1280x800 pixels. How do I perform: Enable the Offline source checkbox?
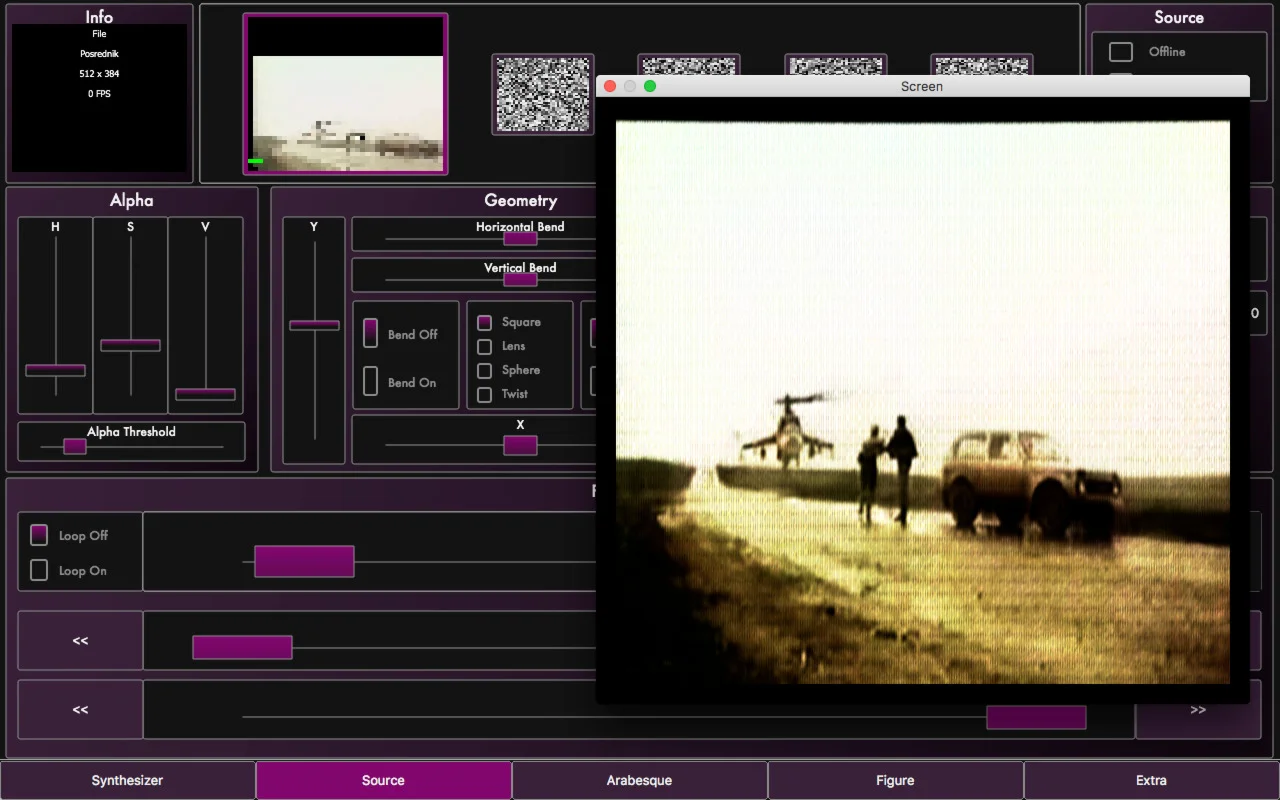pyautogui.click(x=1121, y=52)
